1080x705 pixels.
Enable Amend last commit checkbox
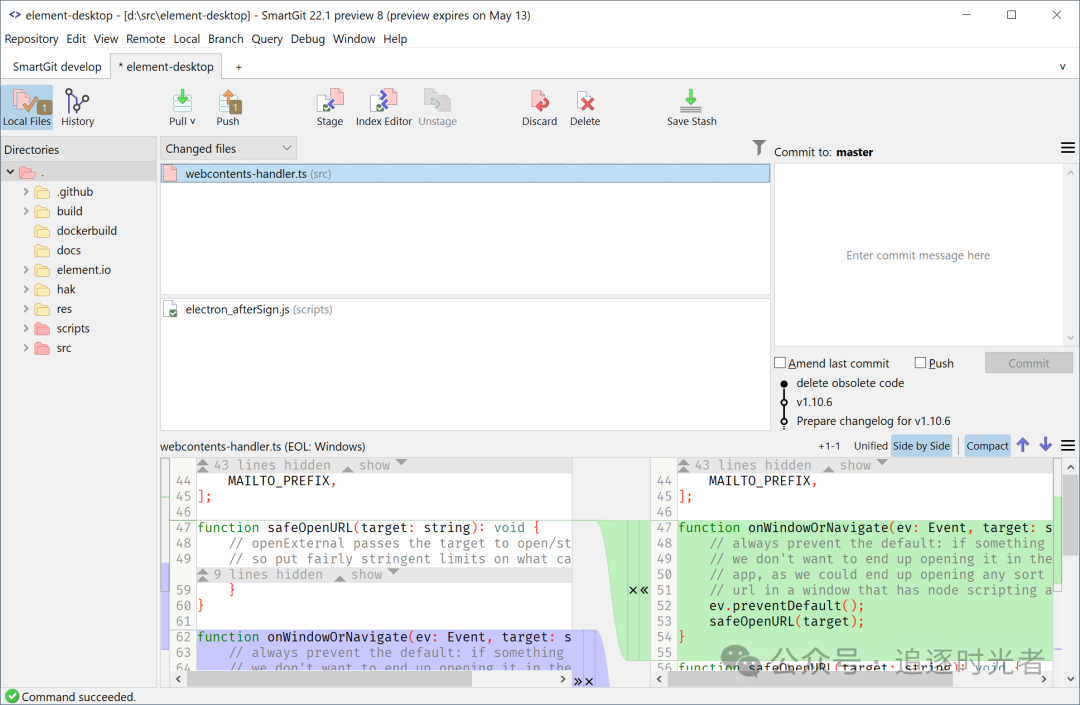pos(780,363)
